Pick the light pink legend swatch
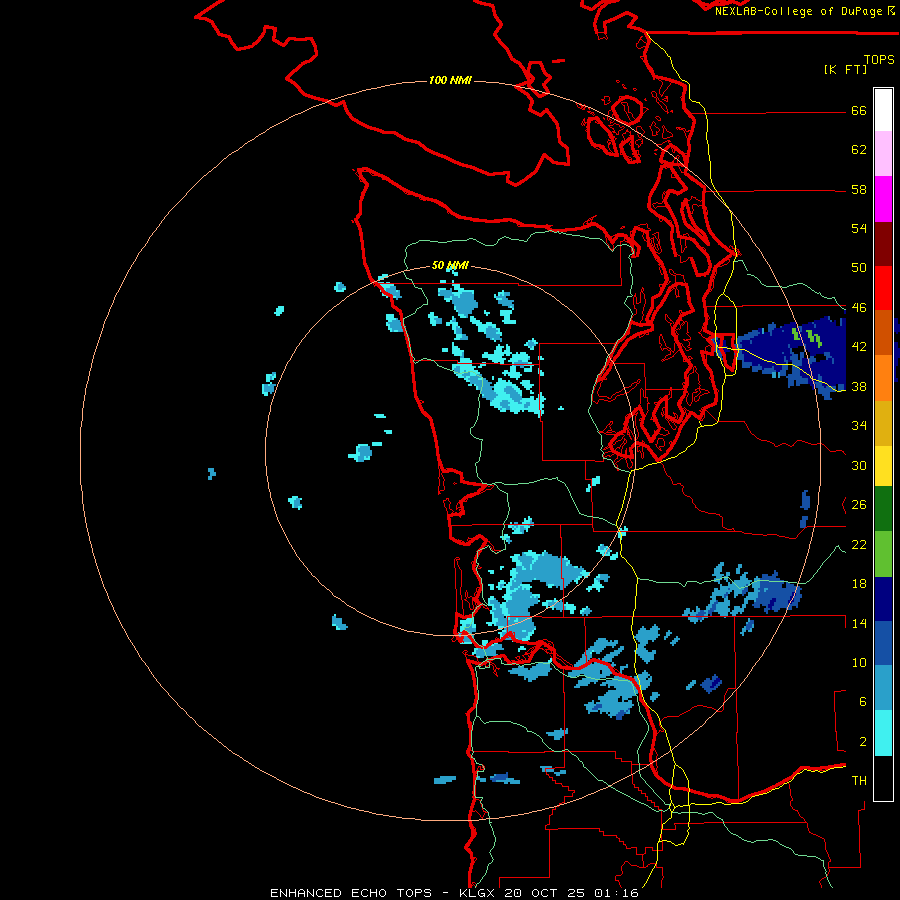Image resolution: width=900 pixels, height=900 pixels. point(883,154)
